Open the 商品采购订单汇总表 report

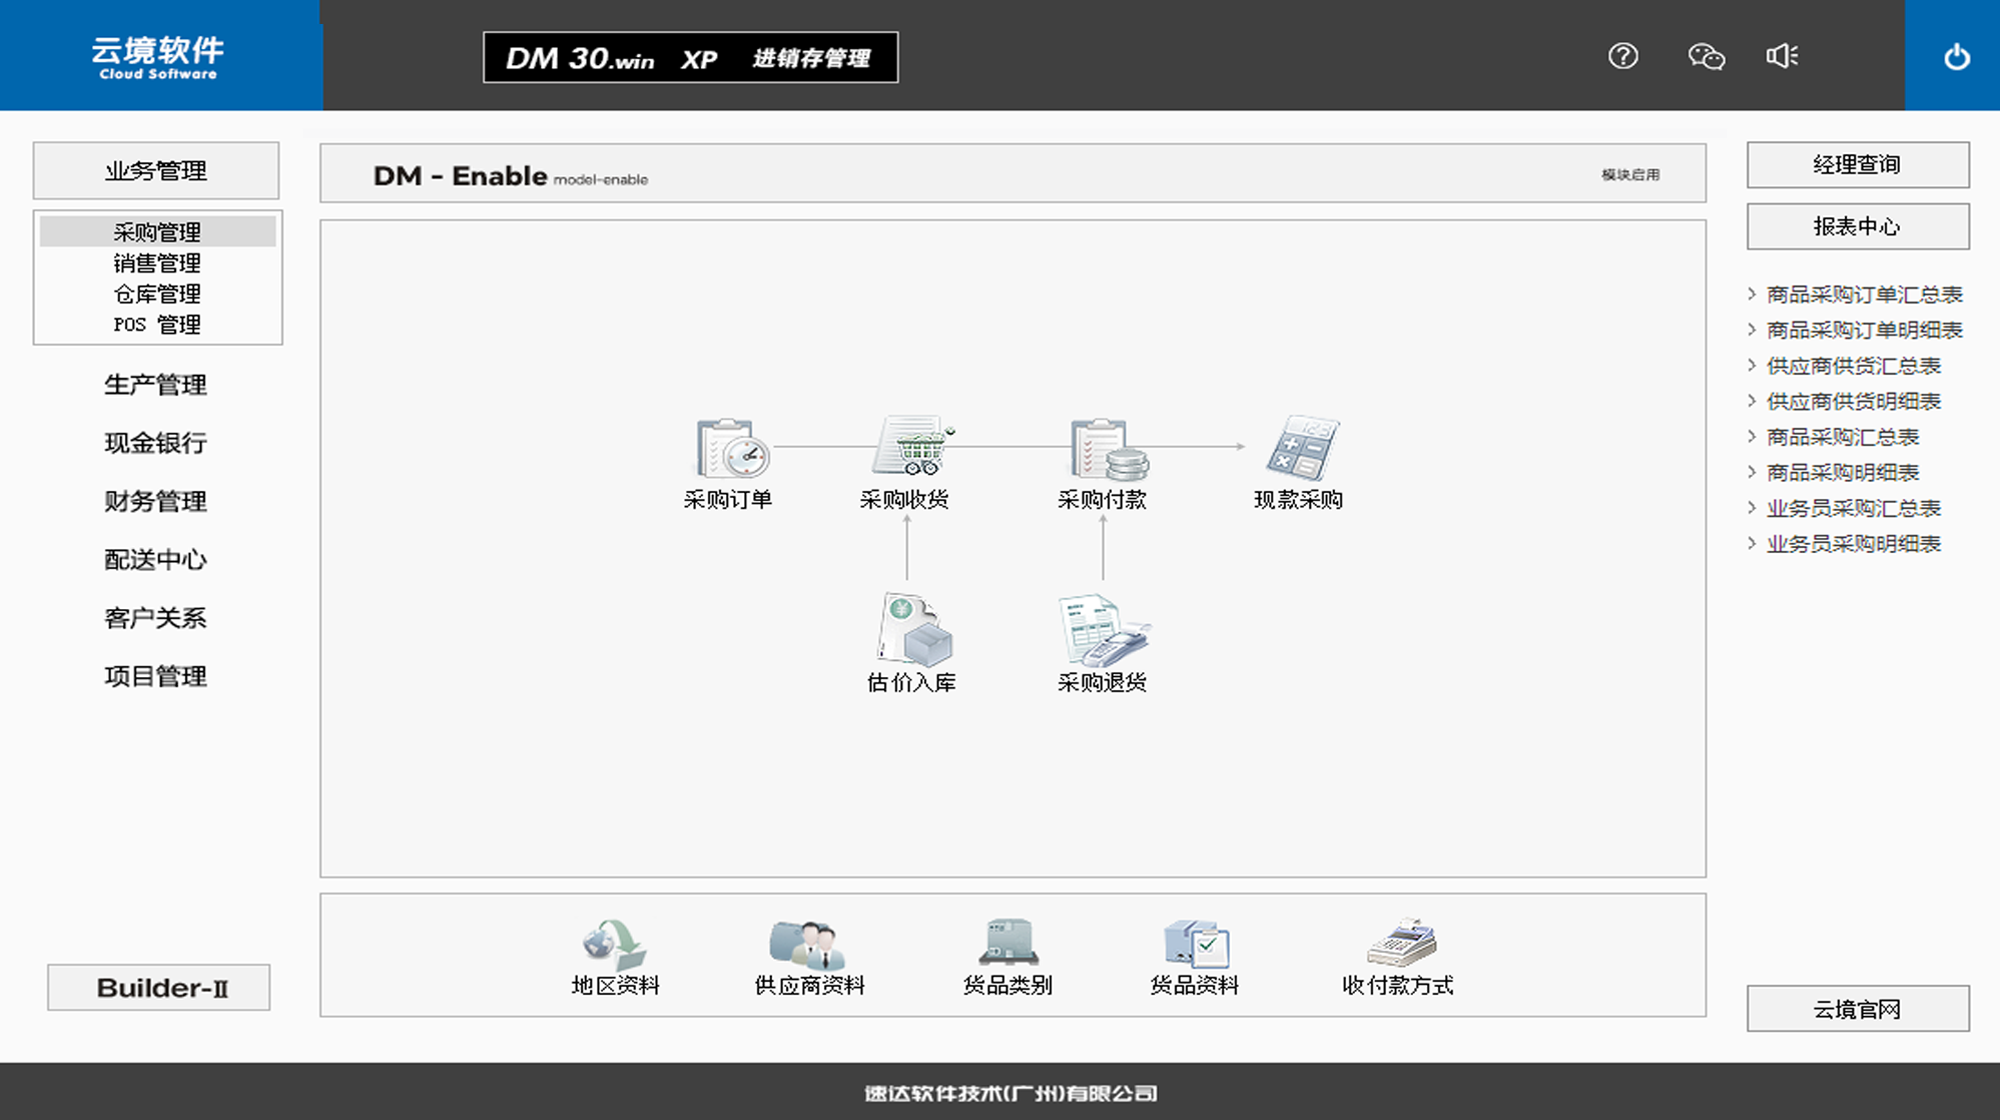[1864, 294]
